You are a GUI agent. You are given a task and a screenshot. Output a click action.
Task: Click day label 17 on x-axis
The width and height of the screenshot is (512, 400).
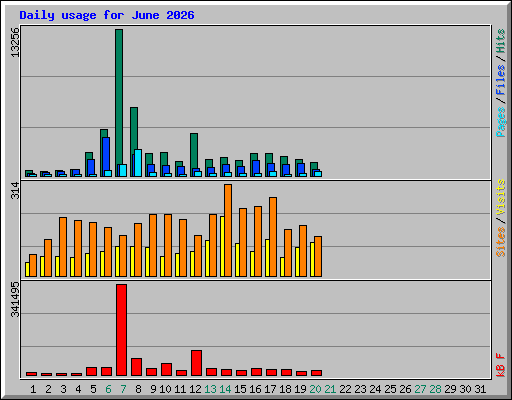[x=270, y=389]
